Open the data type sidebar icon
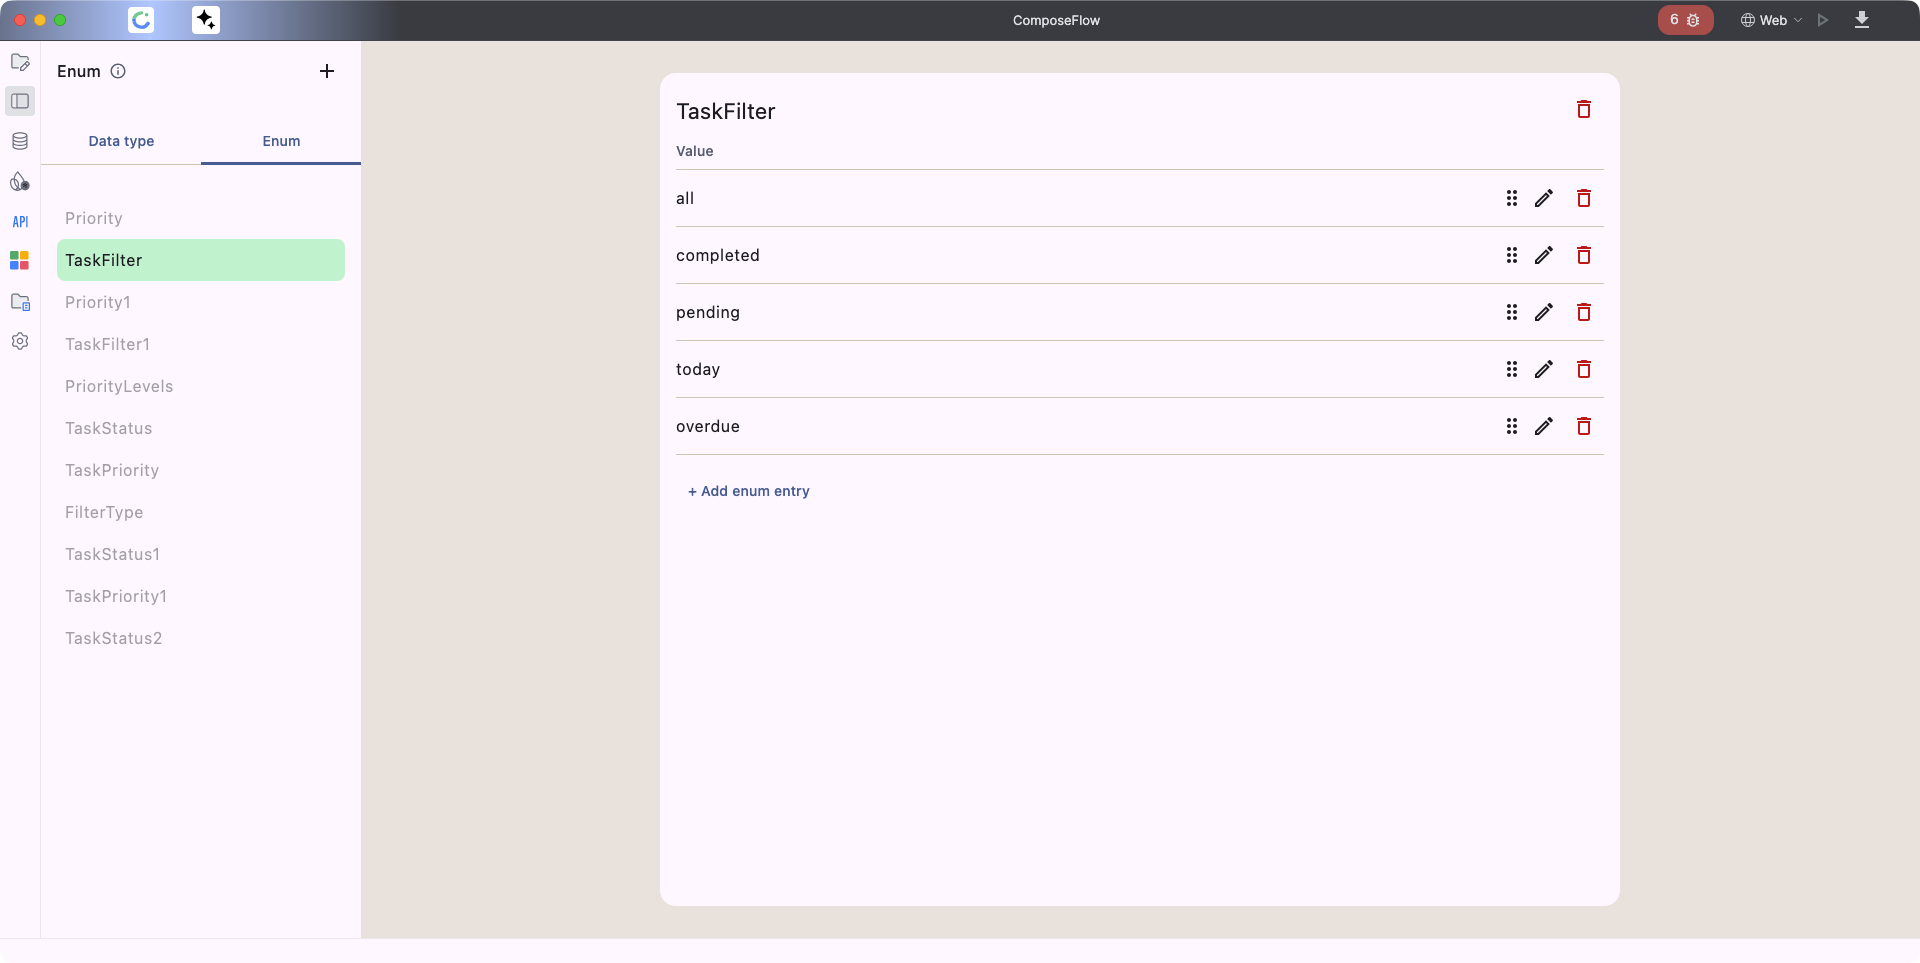Screen dimensions: 1920x963 click(x=20, y=101)
